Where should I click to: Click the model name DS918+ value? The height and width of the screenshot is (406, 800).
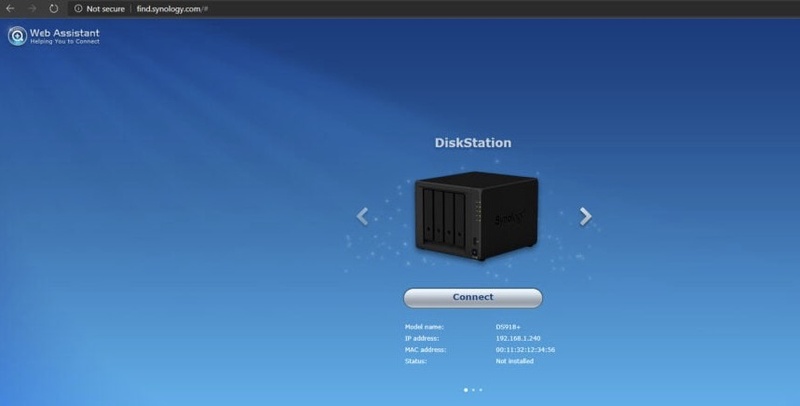pyautogui.click(x=508, y=327)
